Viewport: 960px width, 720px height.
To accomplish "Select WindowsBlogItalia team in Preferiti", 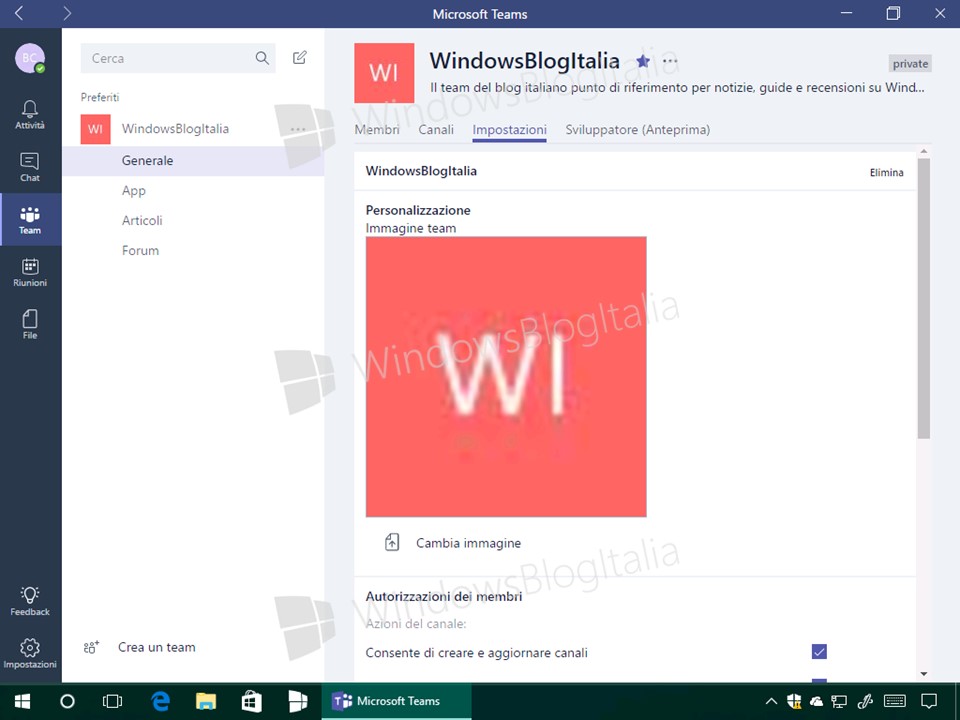I will (175, 129).
